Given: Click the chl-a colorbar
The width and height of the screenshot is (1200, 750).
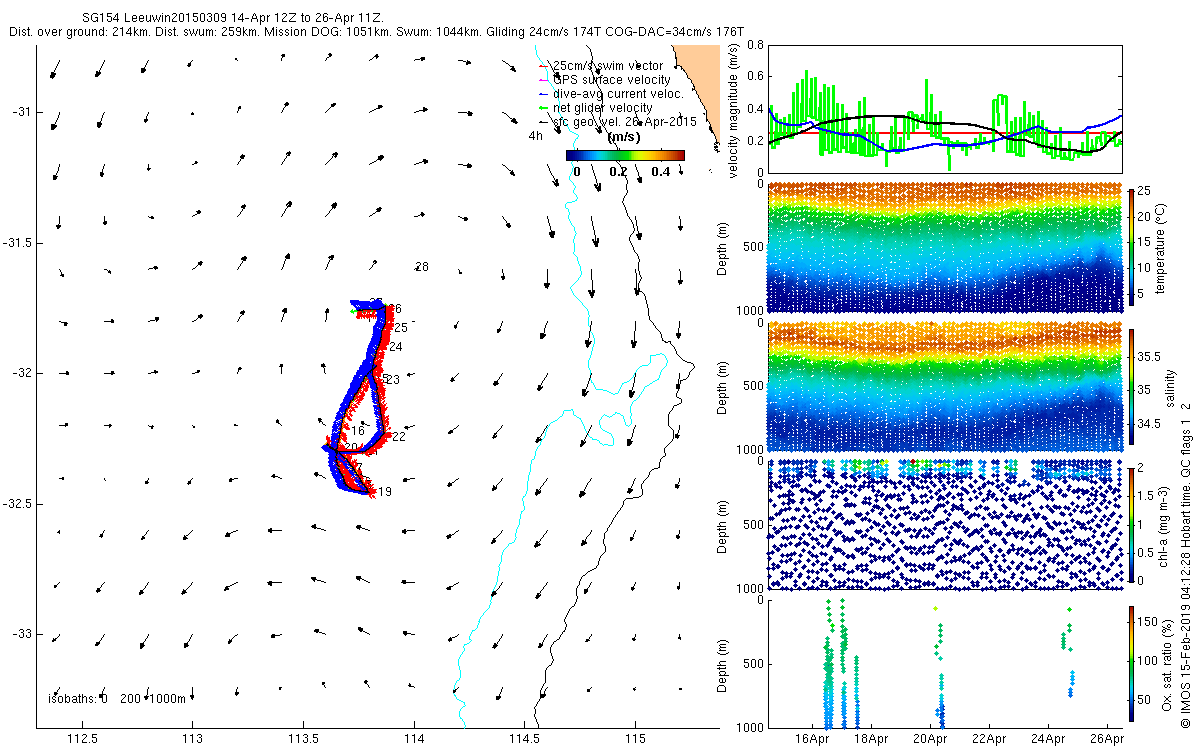Looking at the screenshot, I should (x=1132, y=524).
